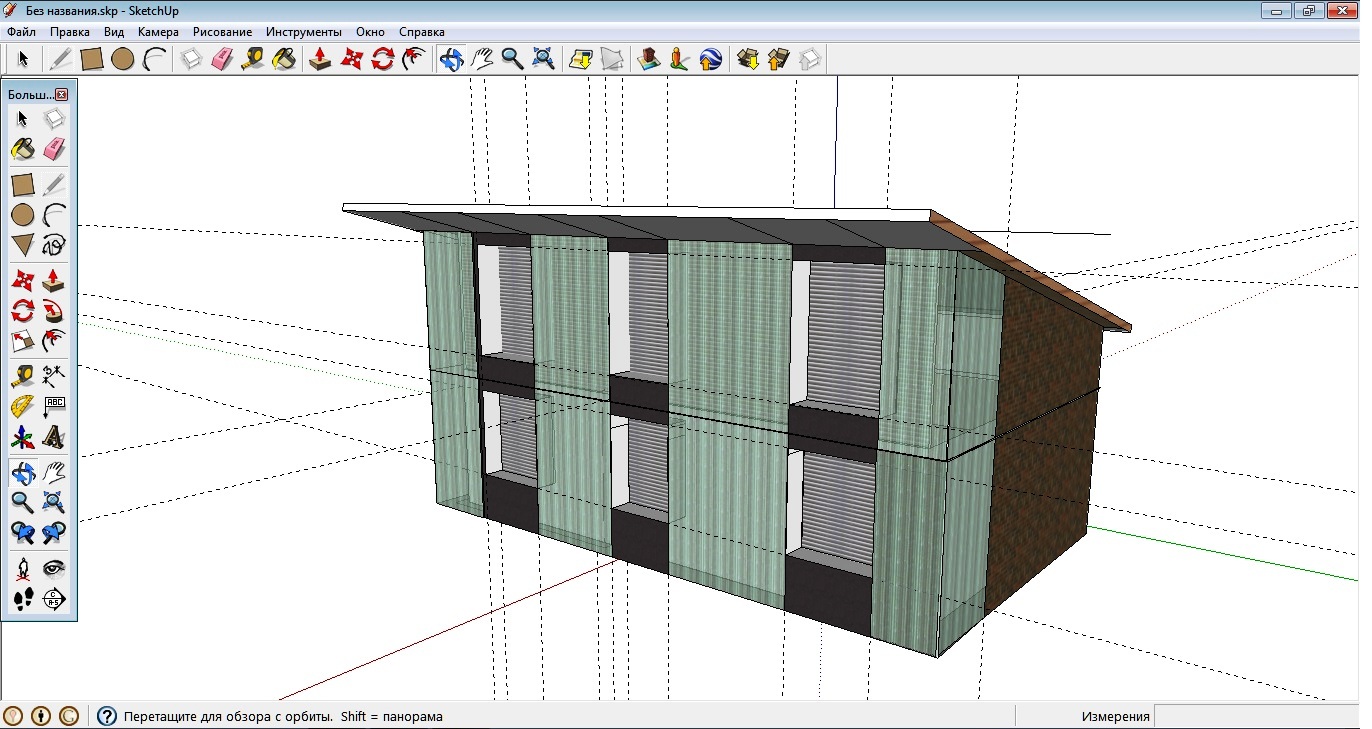Click the help question mark in status bar
Screen dimensions: 1372x729
click(107, 716)
